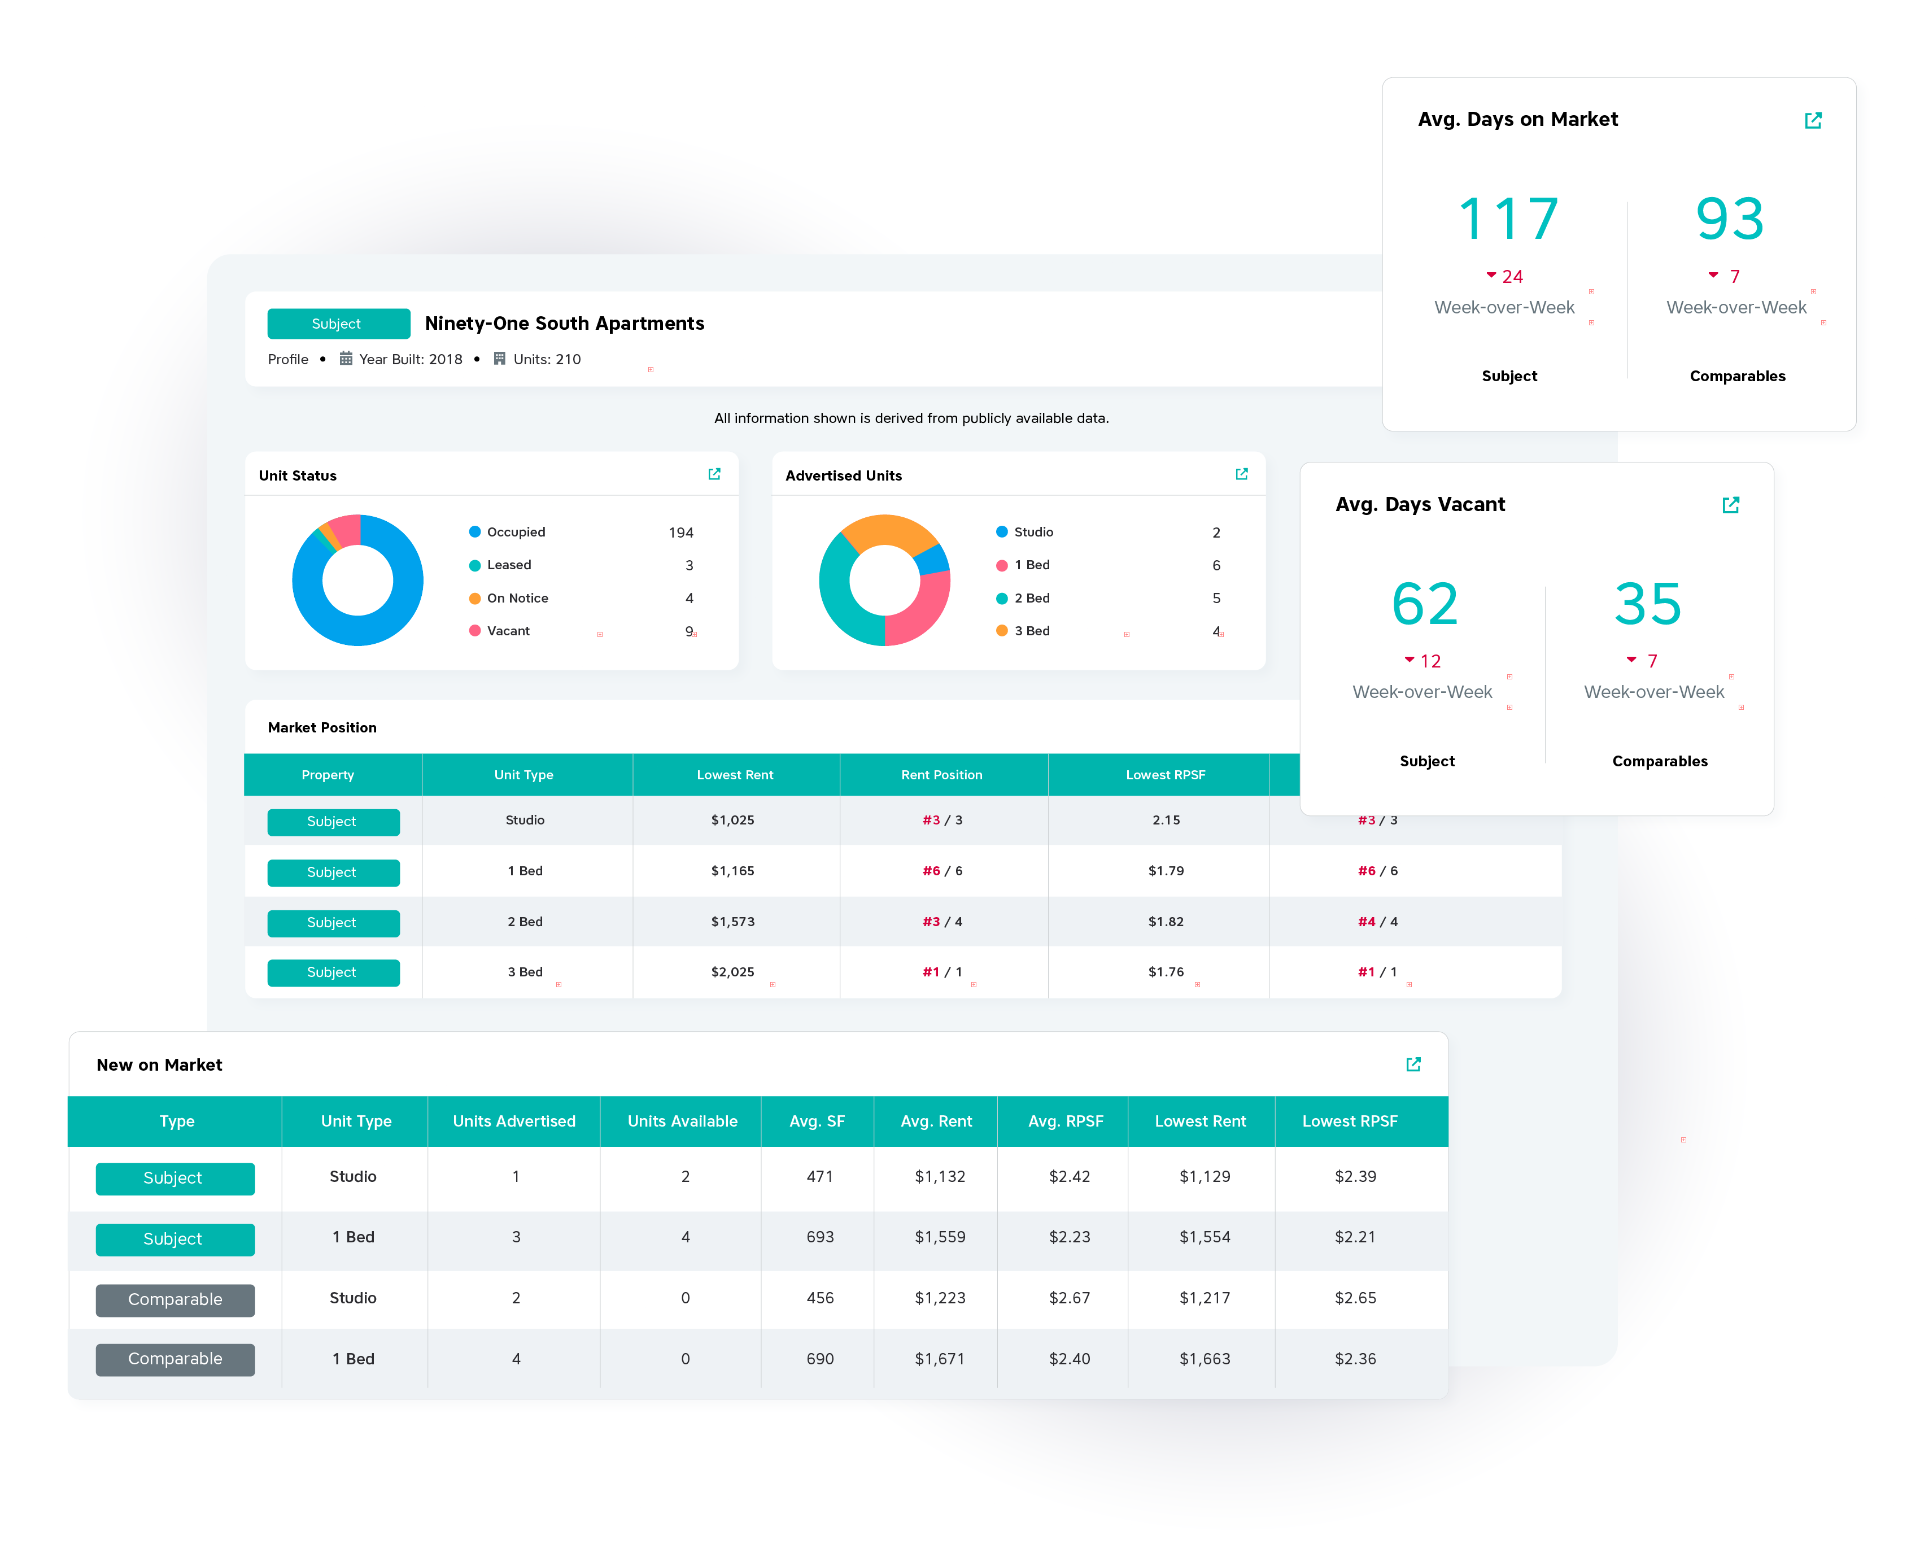
Task: Click the Occupied legend blue dot
Action: pos(475,532)
